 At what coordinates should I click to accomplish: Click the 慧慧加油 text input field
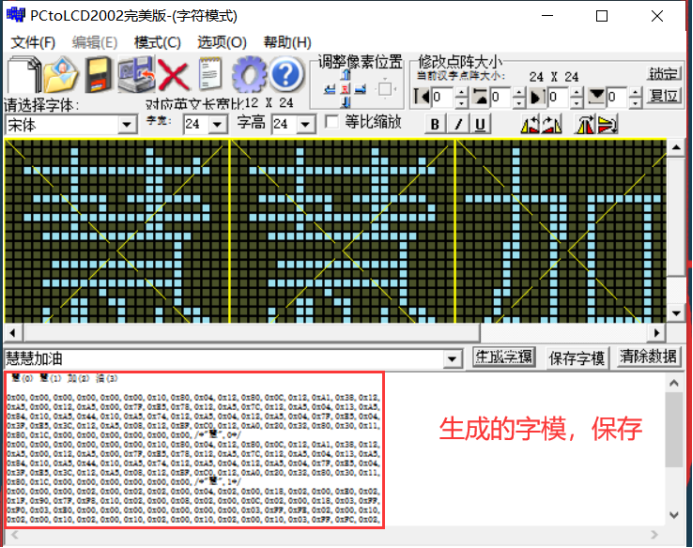click(x=224, y=359)
